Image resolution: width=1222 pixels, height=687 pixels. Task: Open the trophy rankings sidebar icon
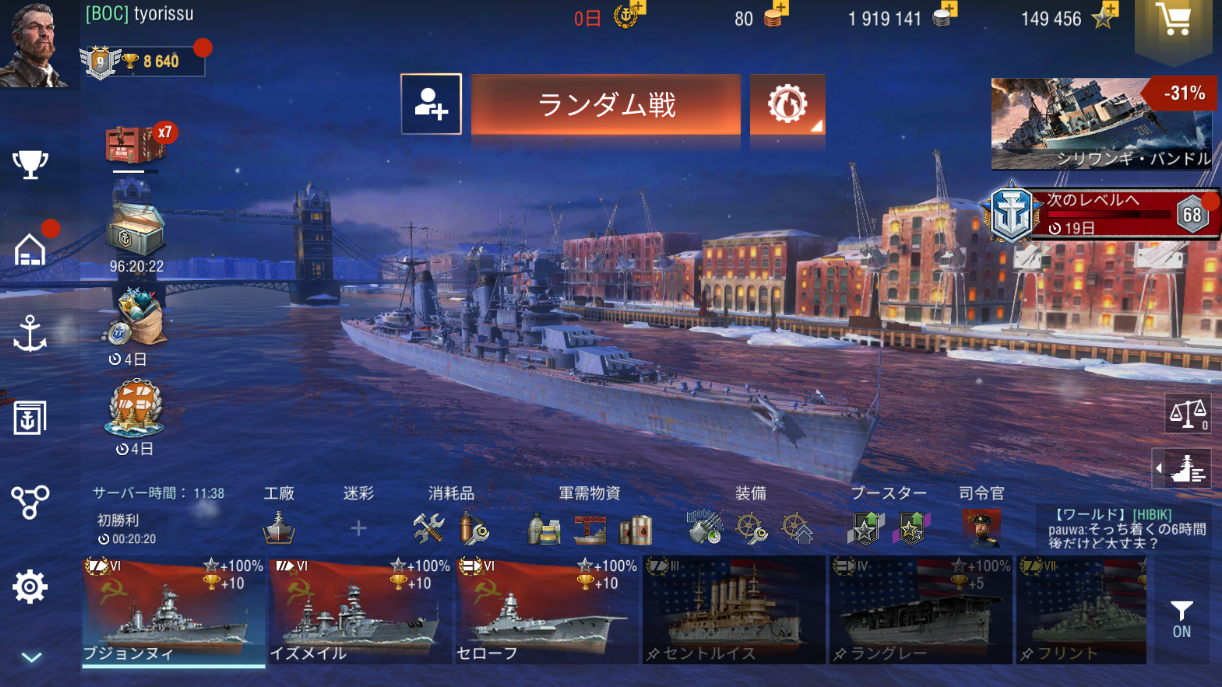pos(30,164)
